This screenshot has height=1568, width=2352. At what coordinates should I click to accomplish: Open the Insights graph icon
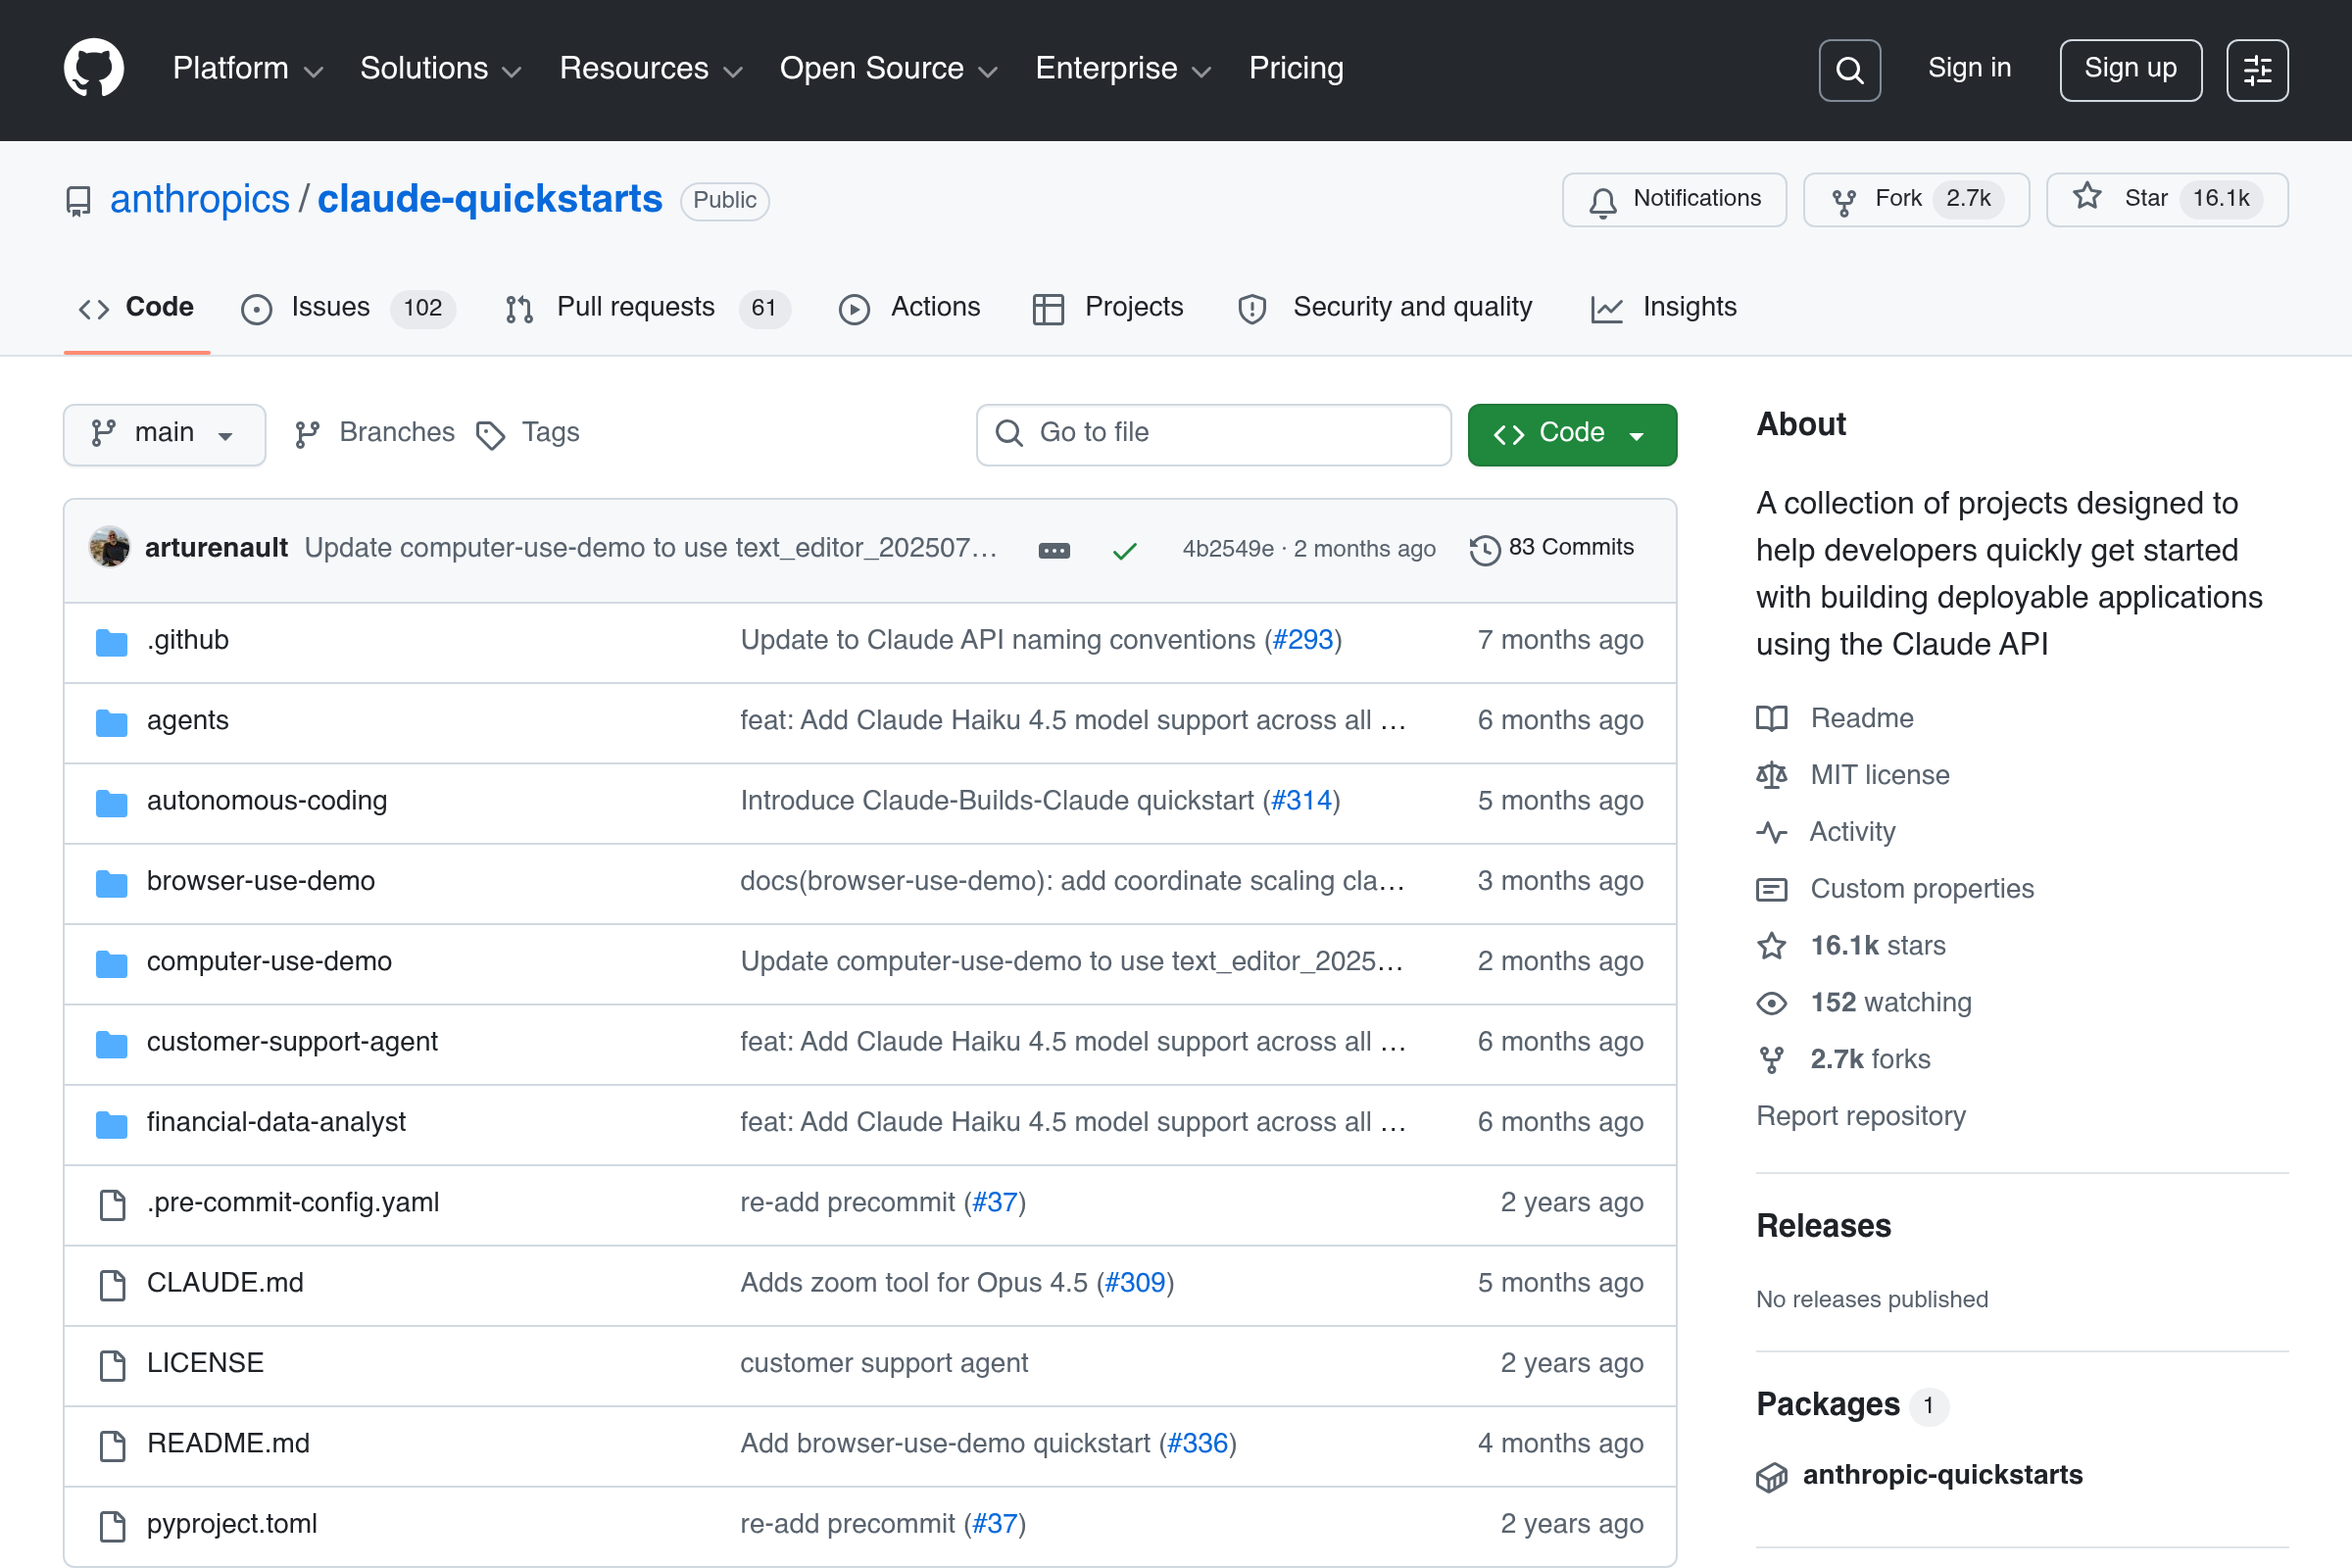click(1605, 309)
